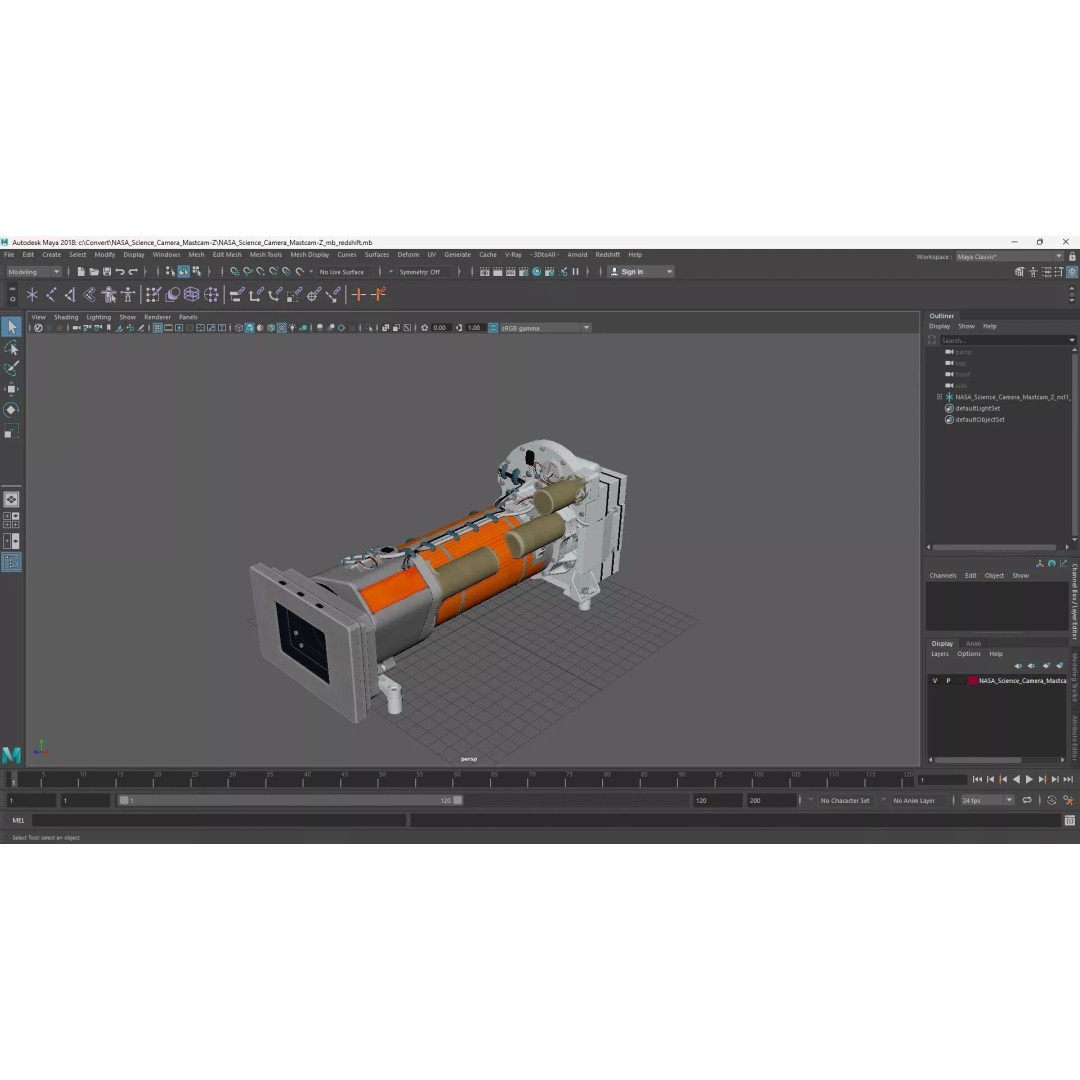Activate the Lasso select tool
This screenshot has height=1080, width=1080.
tap(12, 348)
